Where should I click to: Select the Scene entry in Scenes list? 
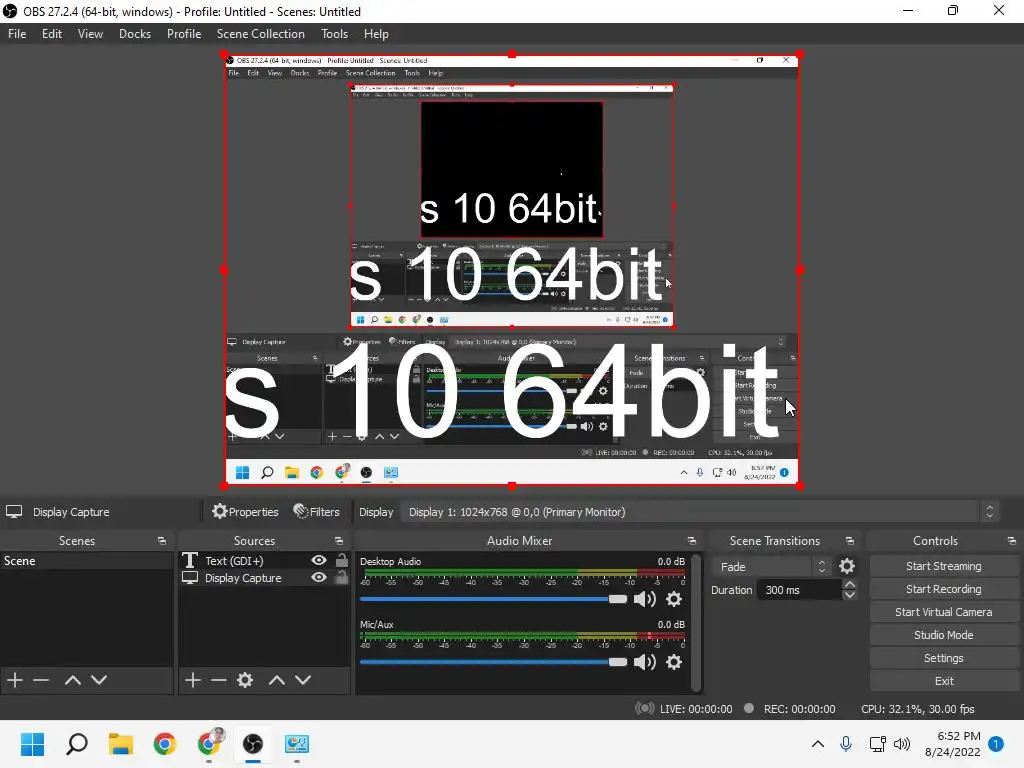coord(86,561)
